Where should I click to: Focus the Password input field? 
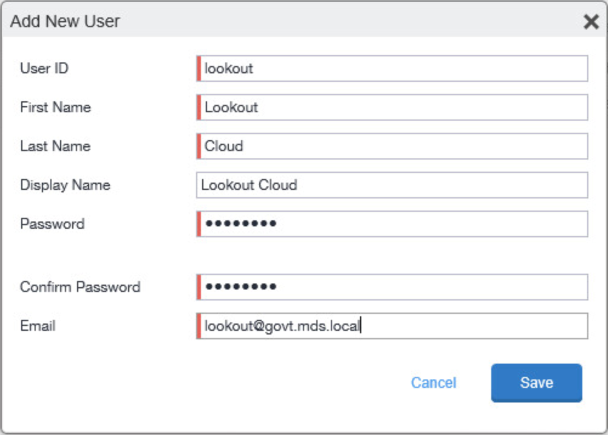pyautogui.click(x=392, y=224)
